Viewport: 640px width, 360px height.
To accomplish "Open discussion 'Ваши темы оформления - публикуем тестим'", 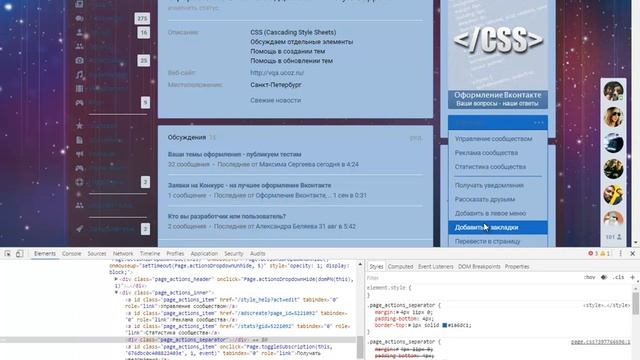I will coord(234,154).
